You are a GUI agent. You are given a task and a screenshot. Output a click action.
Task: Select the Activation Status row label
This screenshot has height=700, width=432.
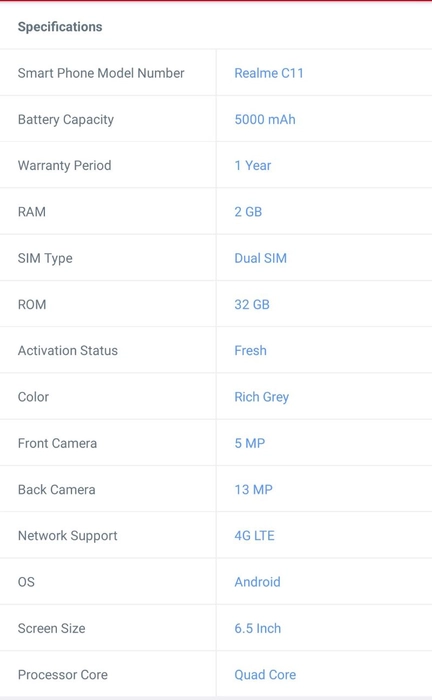point(68,350)
